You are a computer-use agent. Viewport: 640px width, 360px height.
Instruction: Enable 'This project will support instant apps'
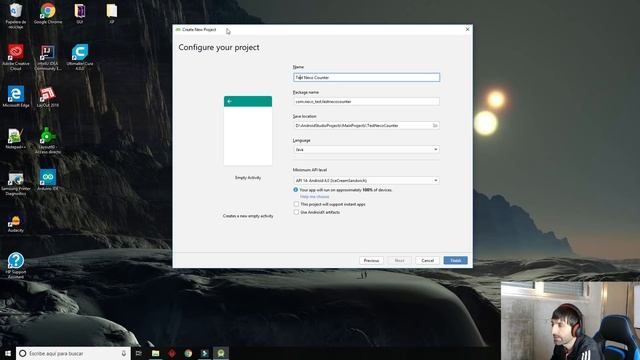coord(296,204)
